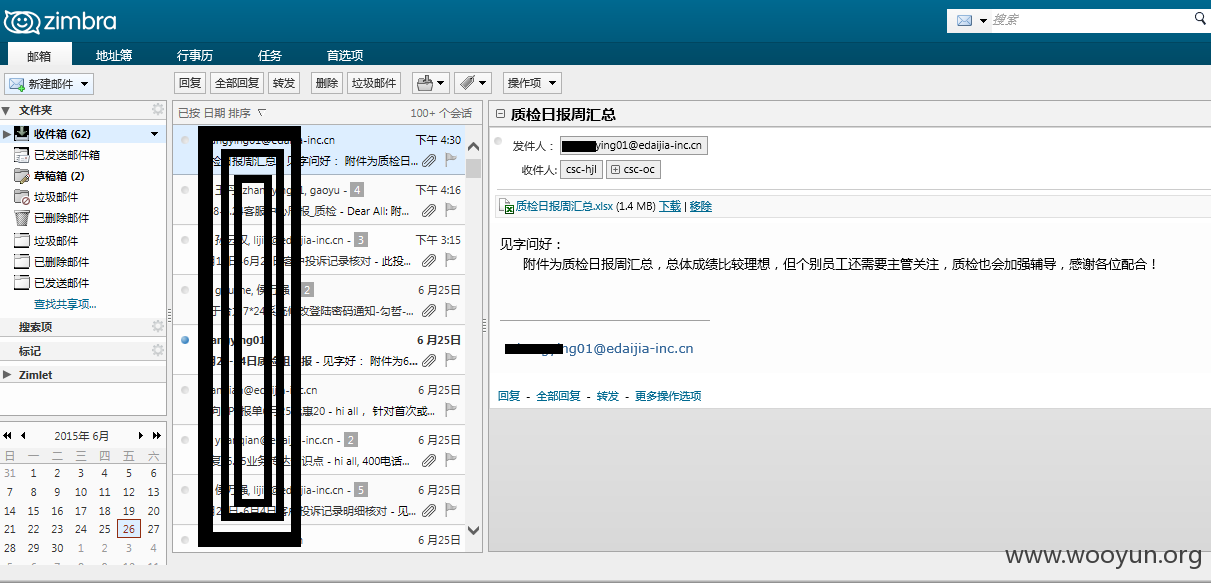Image resolution: width=1211 pixels, height=584 pixels.
Task: Toggle read status dot of 下午 3:15 message
Action: tap(185, 240)
